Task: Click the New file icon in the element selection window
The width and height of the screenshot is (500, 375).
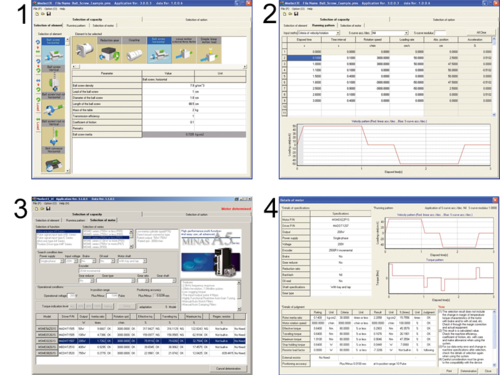Action: coord(37,14)
